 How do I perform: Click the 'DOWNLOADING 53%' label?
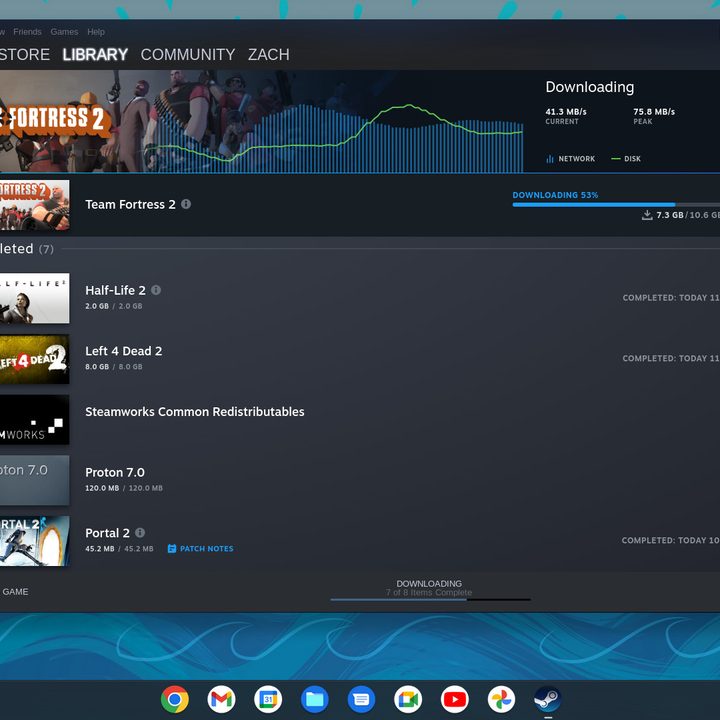pyautogui.click(x=555, y=195)
